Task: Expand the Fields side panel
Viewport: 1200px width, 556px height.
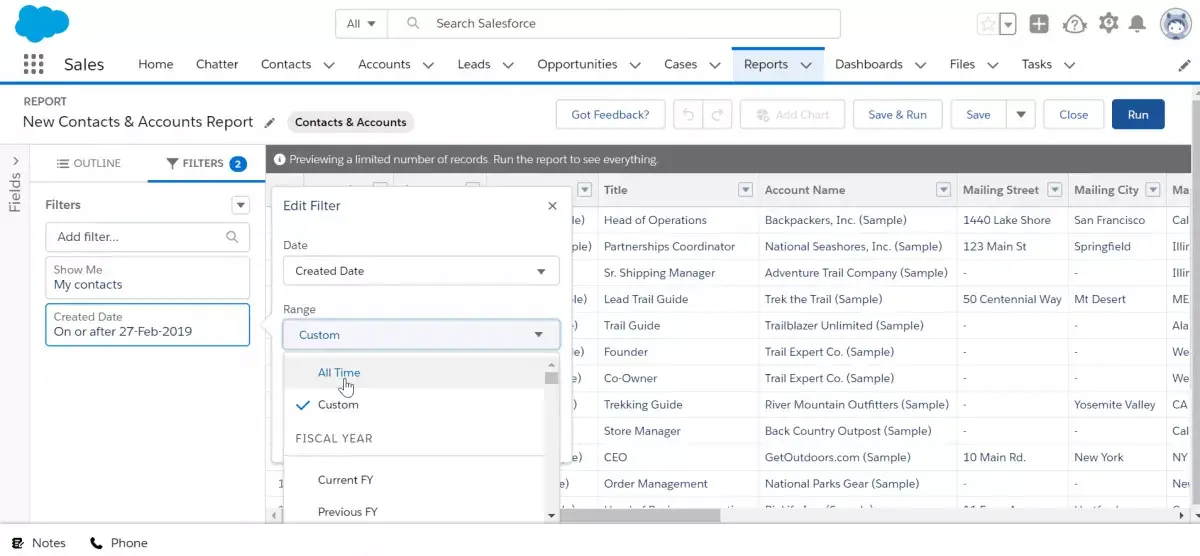Action: click(x=15, y=161)
